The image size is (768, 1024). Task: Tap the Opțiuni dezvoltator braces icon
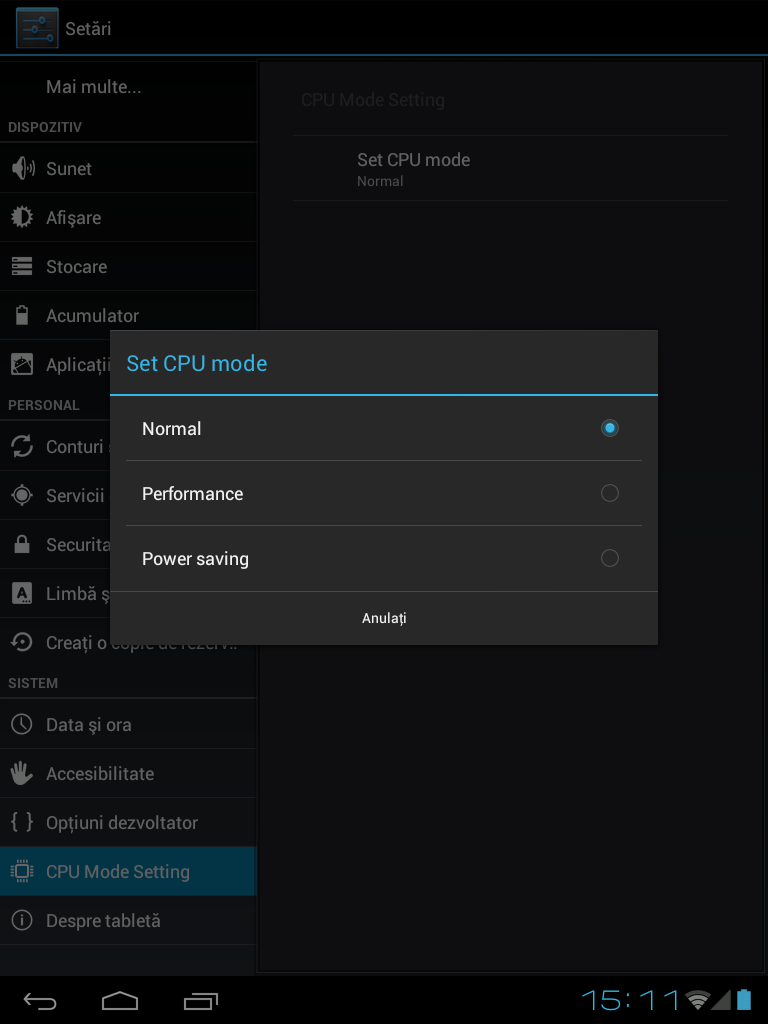click(x=22, y=822)
